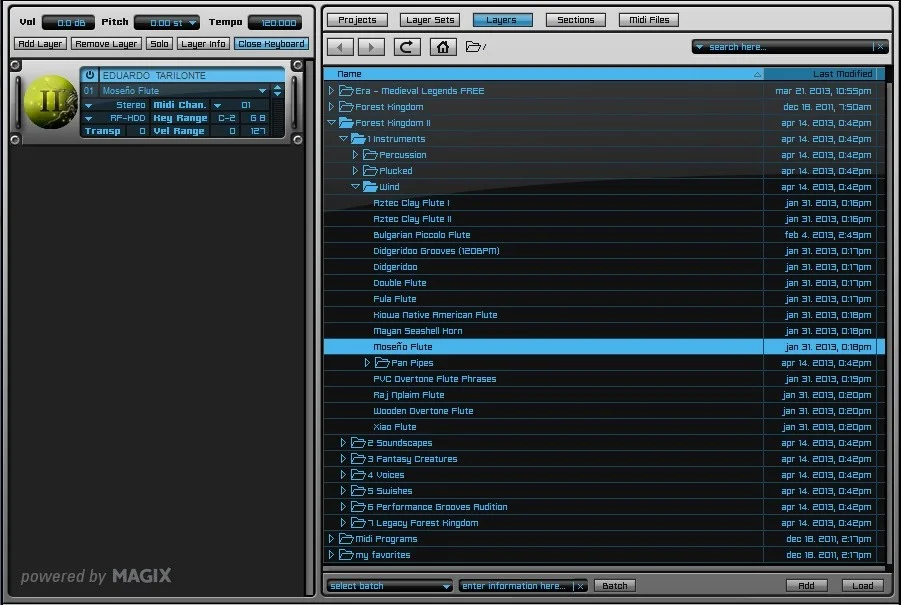The image size is (901, 605).
Task: Open the Sections tab
Action: pos(576,20)
